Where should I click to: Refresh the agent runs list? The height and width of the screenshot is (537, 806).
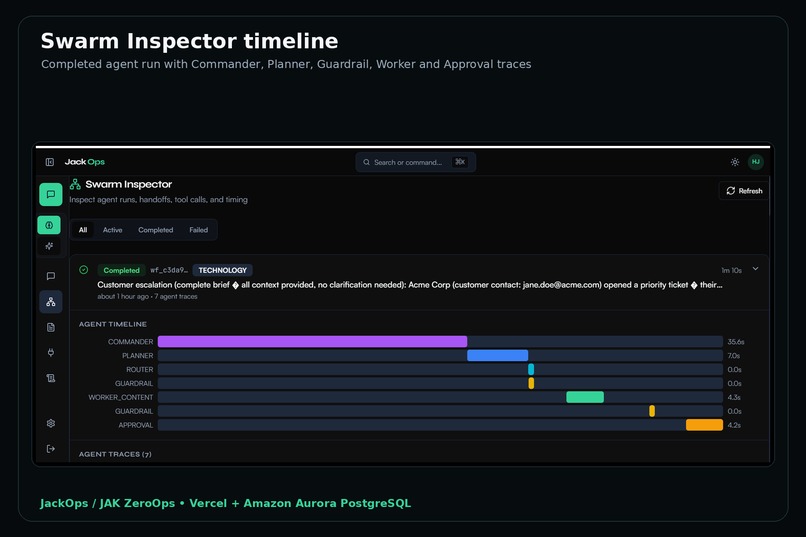pos(744,191)
